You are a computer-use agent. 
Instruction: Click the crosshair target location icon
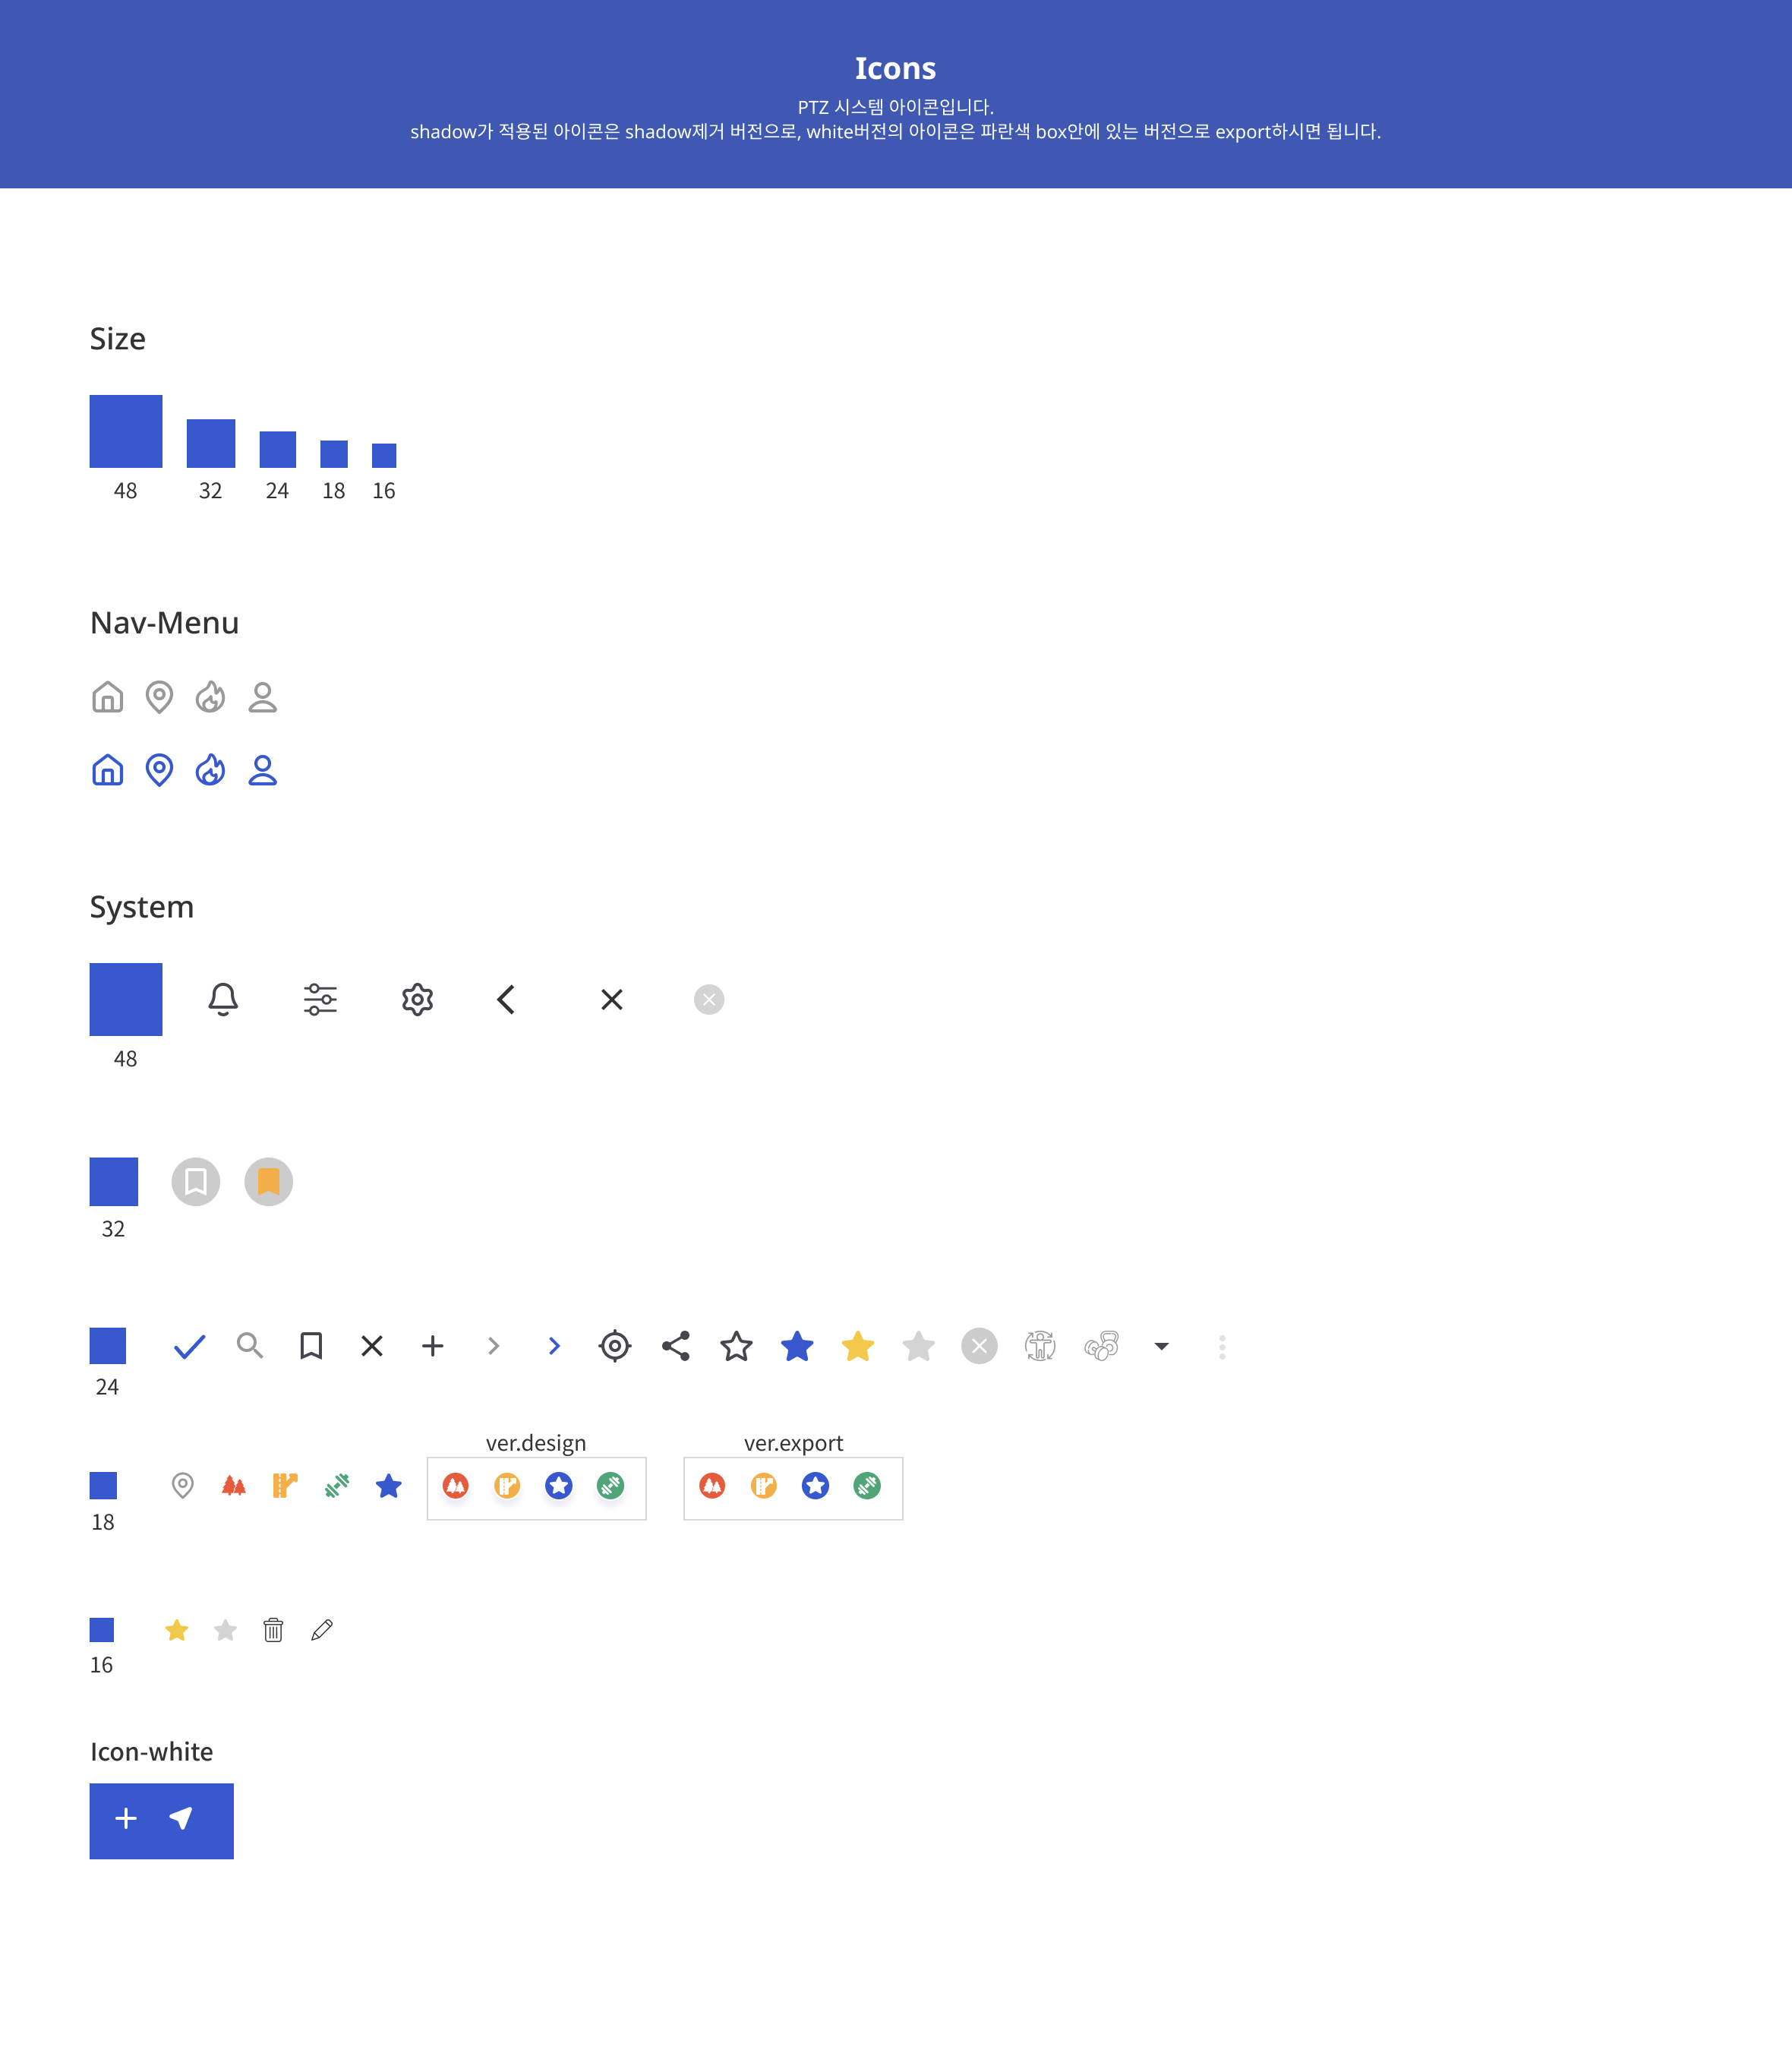[x=615, y=1346]
